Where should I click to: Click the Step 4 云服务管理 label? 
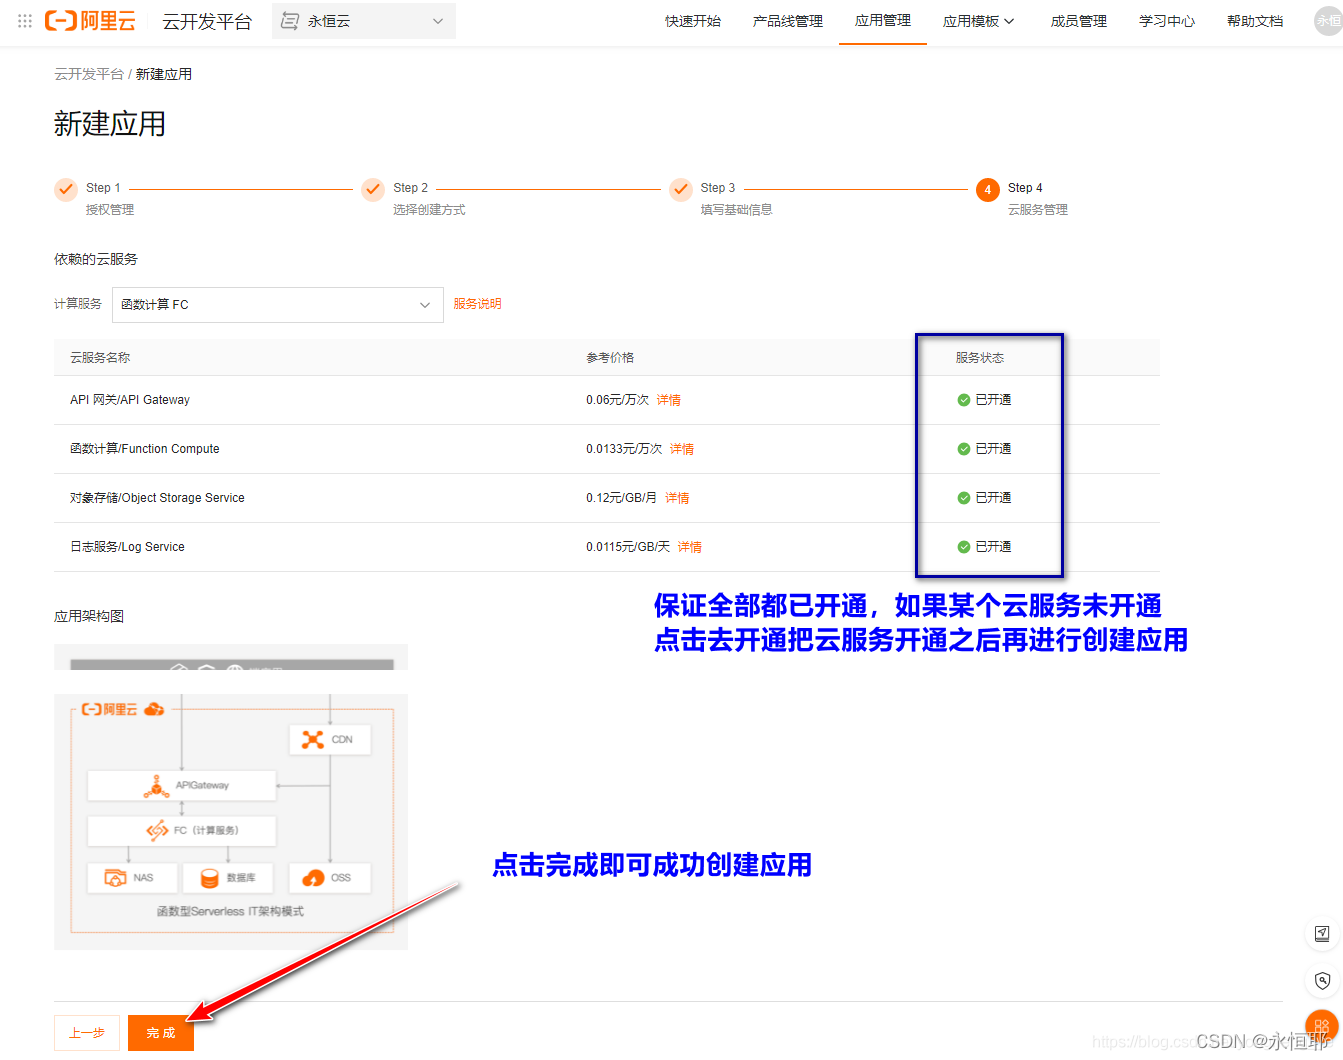pyautogui.click(x=1038, y=210)
